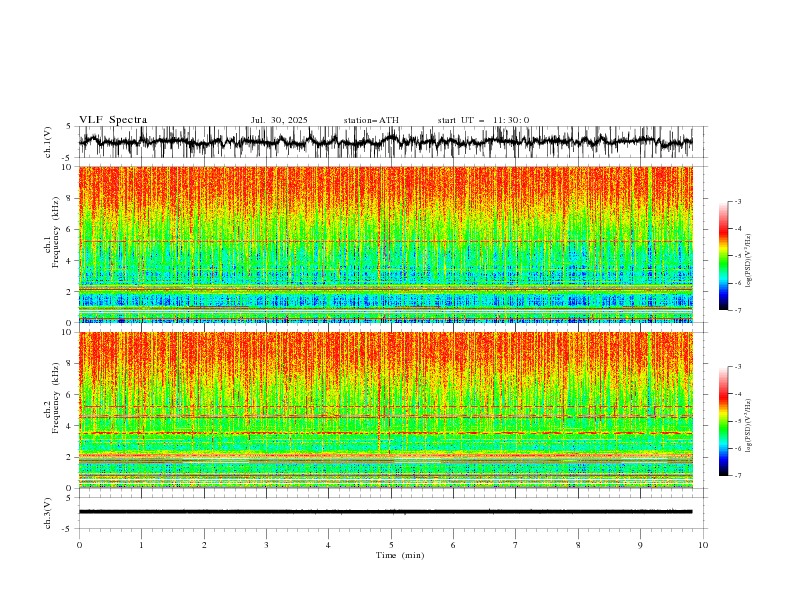
Task: Click the time axis tick label '10'
Action: [703, 545]
